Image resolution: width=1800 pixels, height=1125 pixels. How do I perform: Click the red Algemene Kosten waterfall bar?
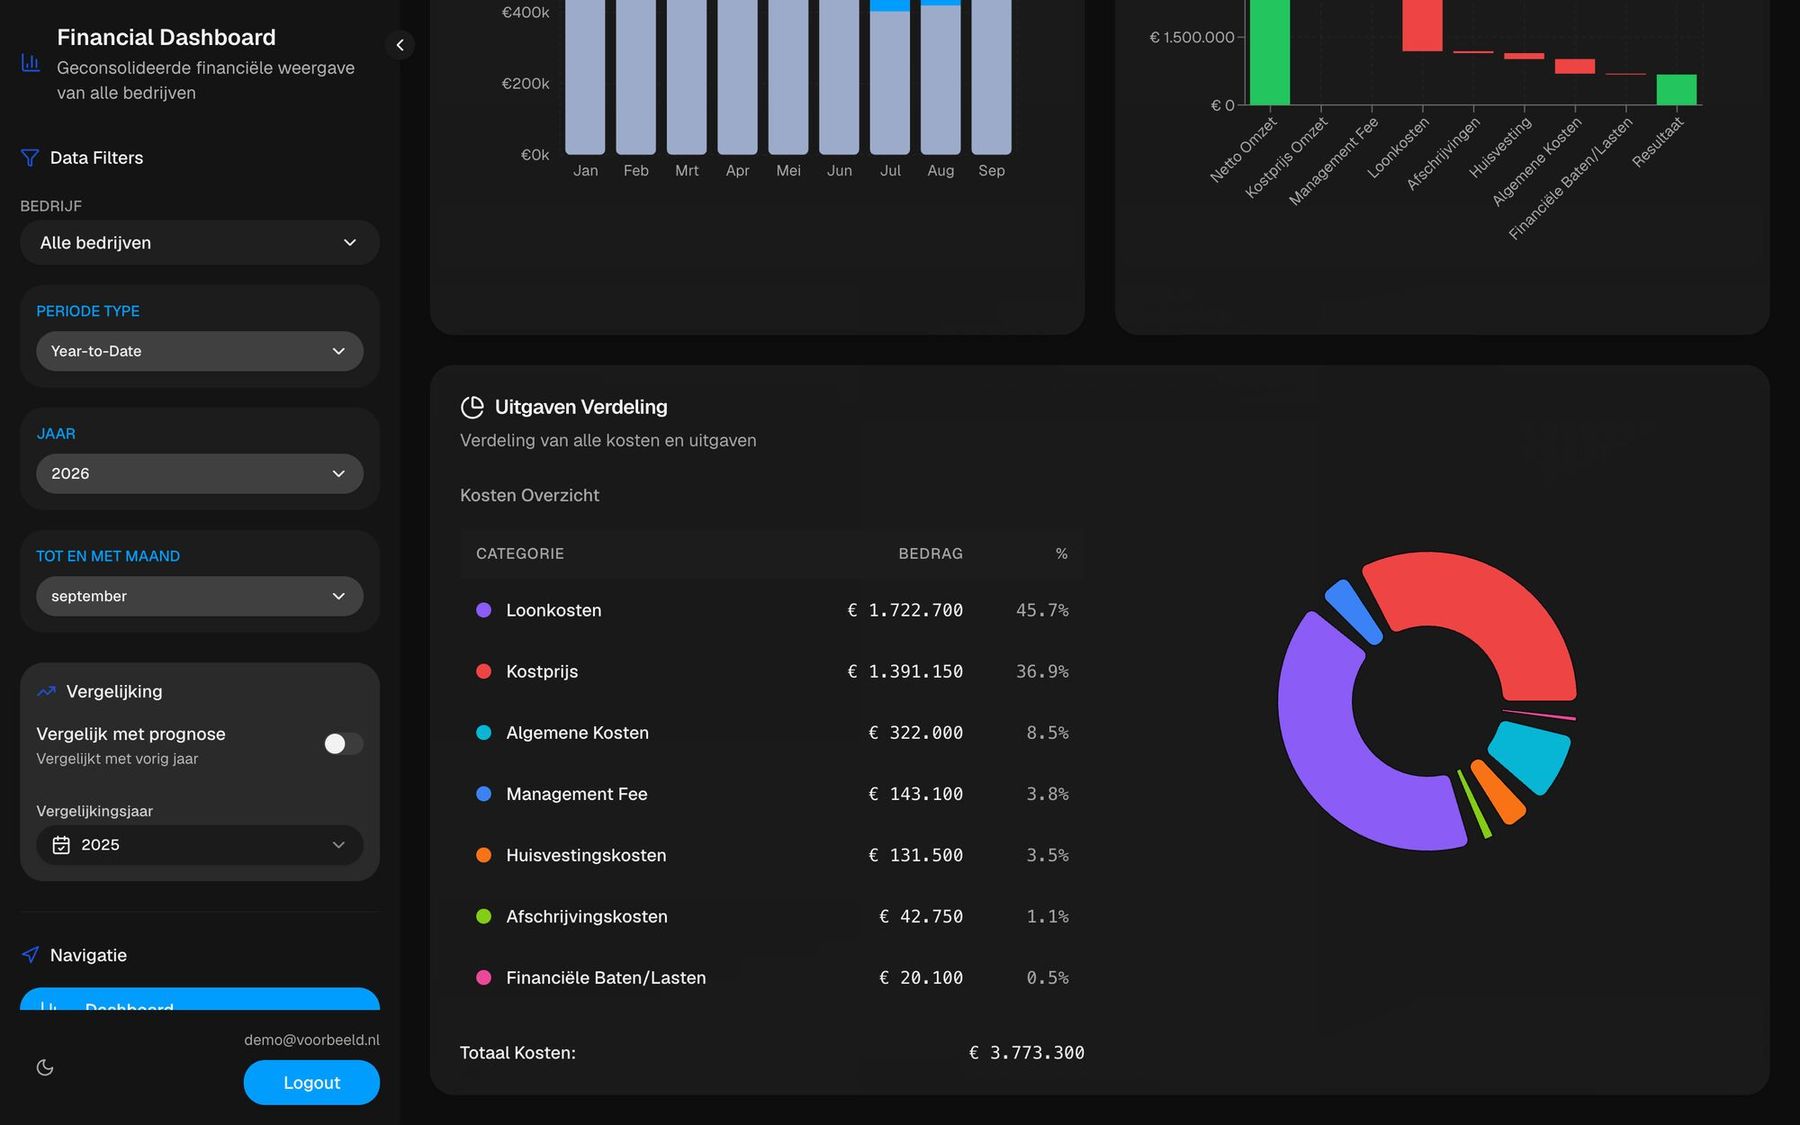(x=1575, y=66)
